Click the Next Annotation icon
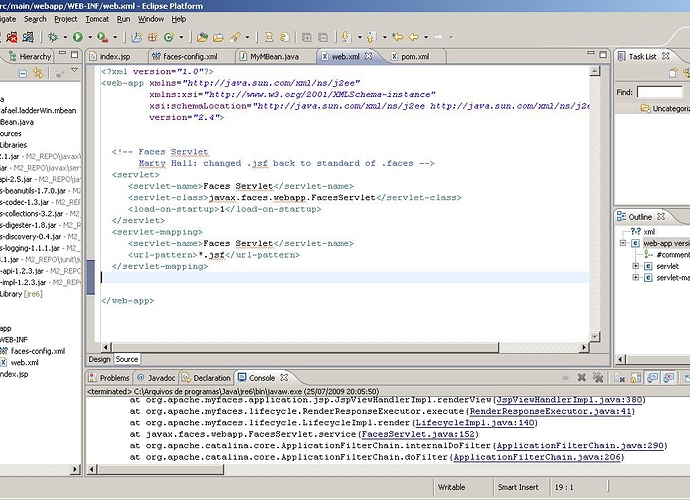 coord(346,37)
